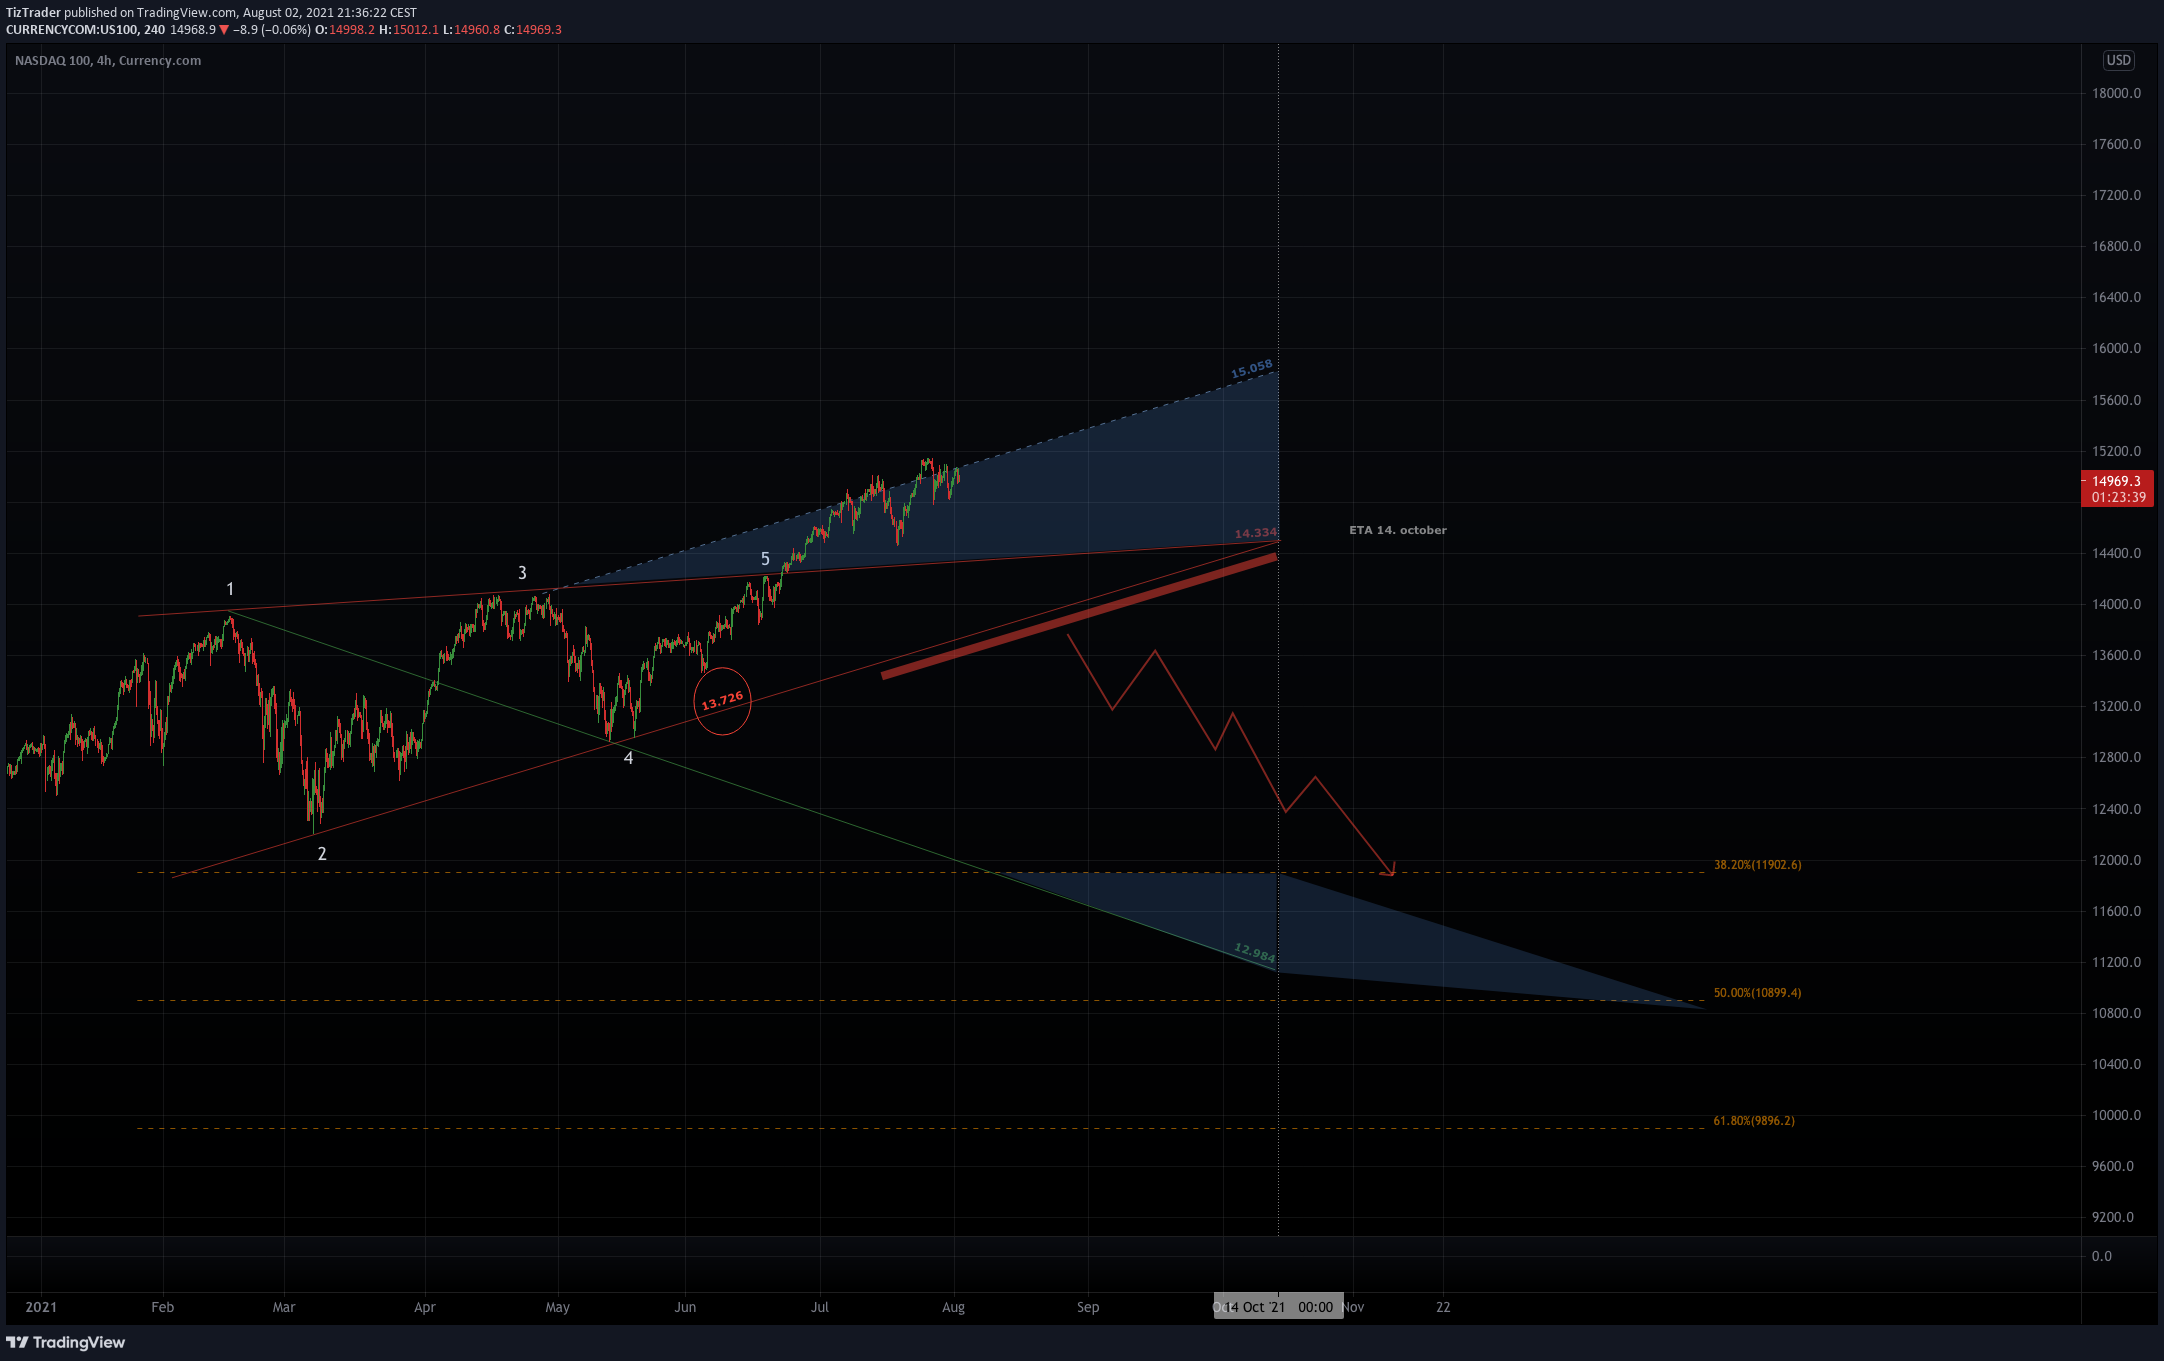Click the 14 Oct '21 date marker
2164x1361 pixels.
[1278, 1307]
